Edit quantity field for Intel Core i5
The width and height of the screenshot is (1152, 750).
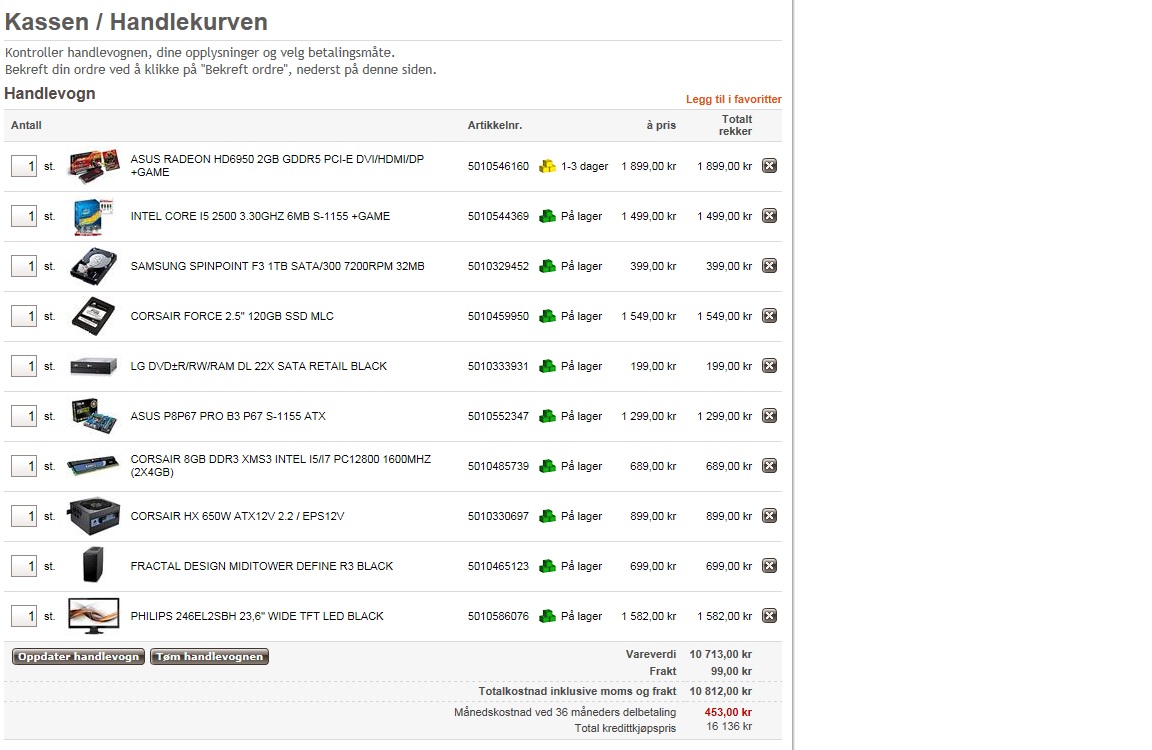[x=24, y=216]
